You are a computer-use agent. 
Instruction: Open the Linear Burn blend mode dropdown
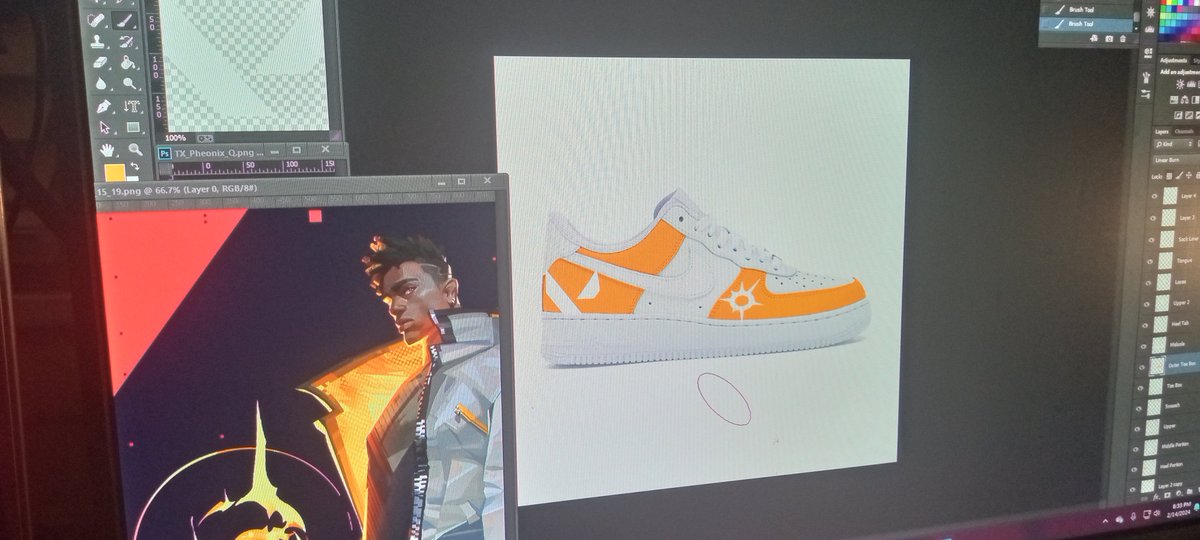click(x=1175, y=160)
